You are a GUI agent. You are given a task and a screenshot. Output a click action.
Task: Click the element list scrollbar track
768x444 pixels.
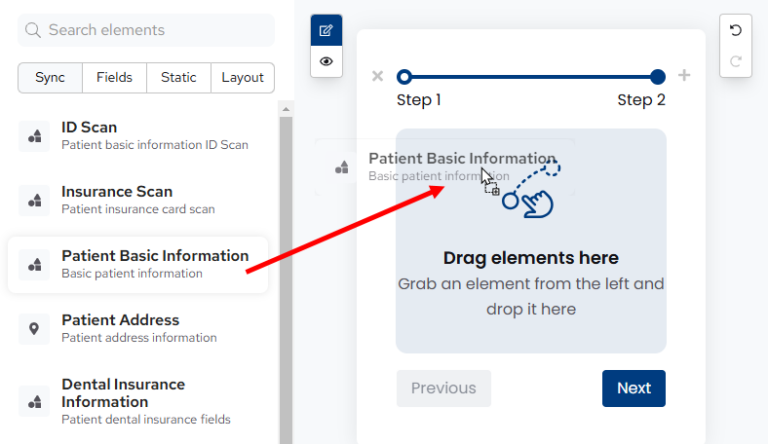[x=286, y=280]
